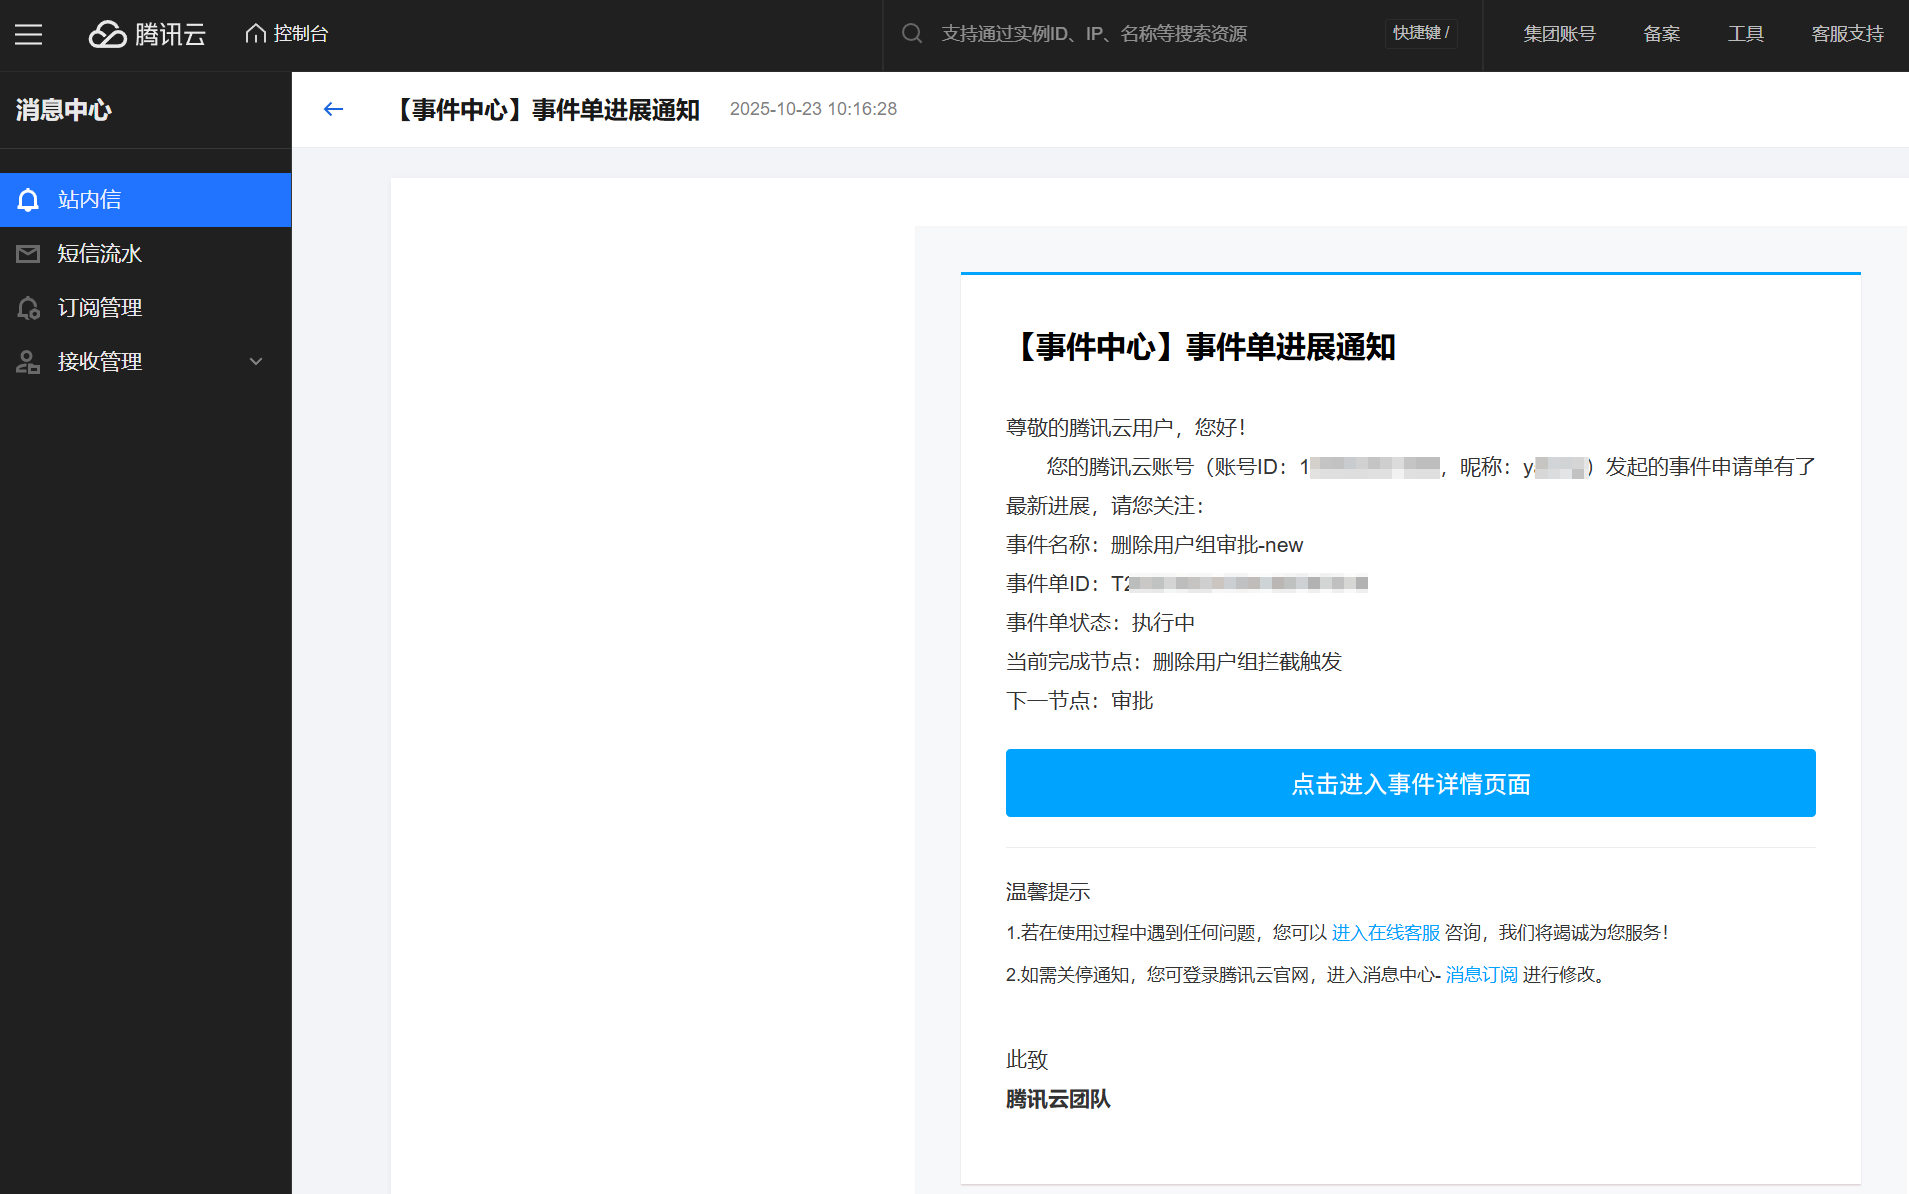Screen dimensions: 1909x1194
Task: Click the 快捷键 / shortcut badge
Action: tap(1420, 34)
